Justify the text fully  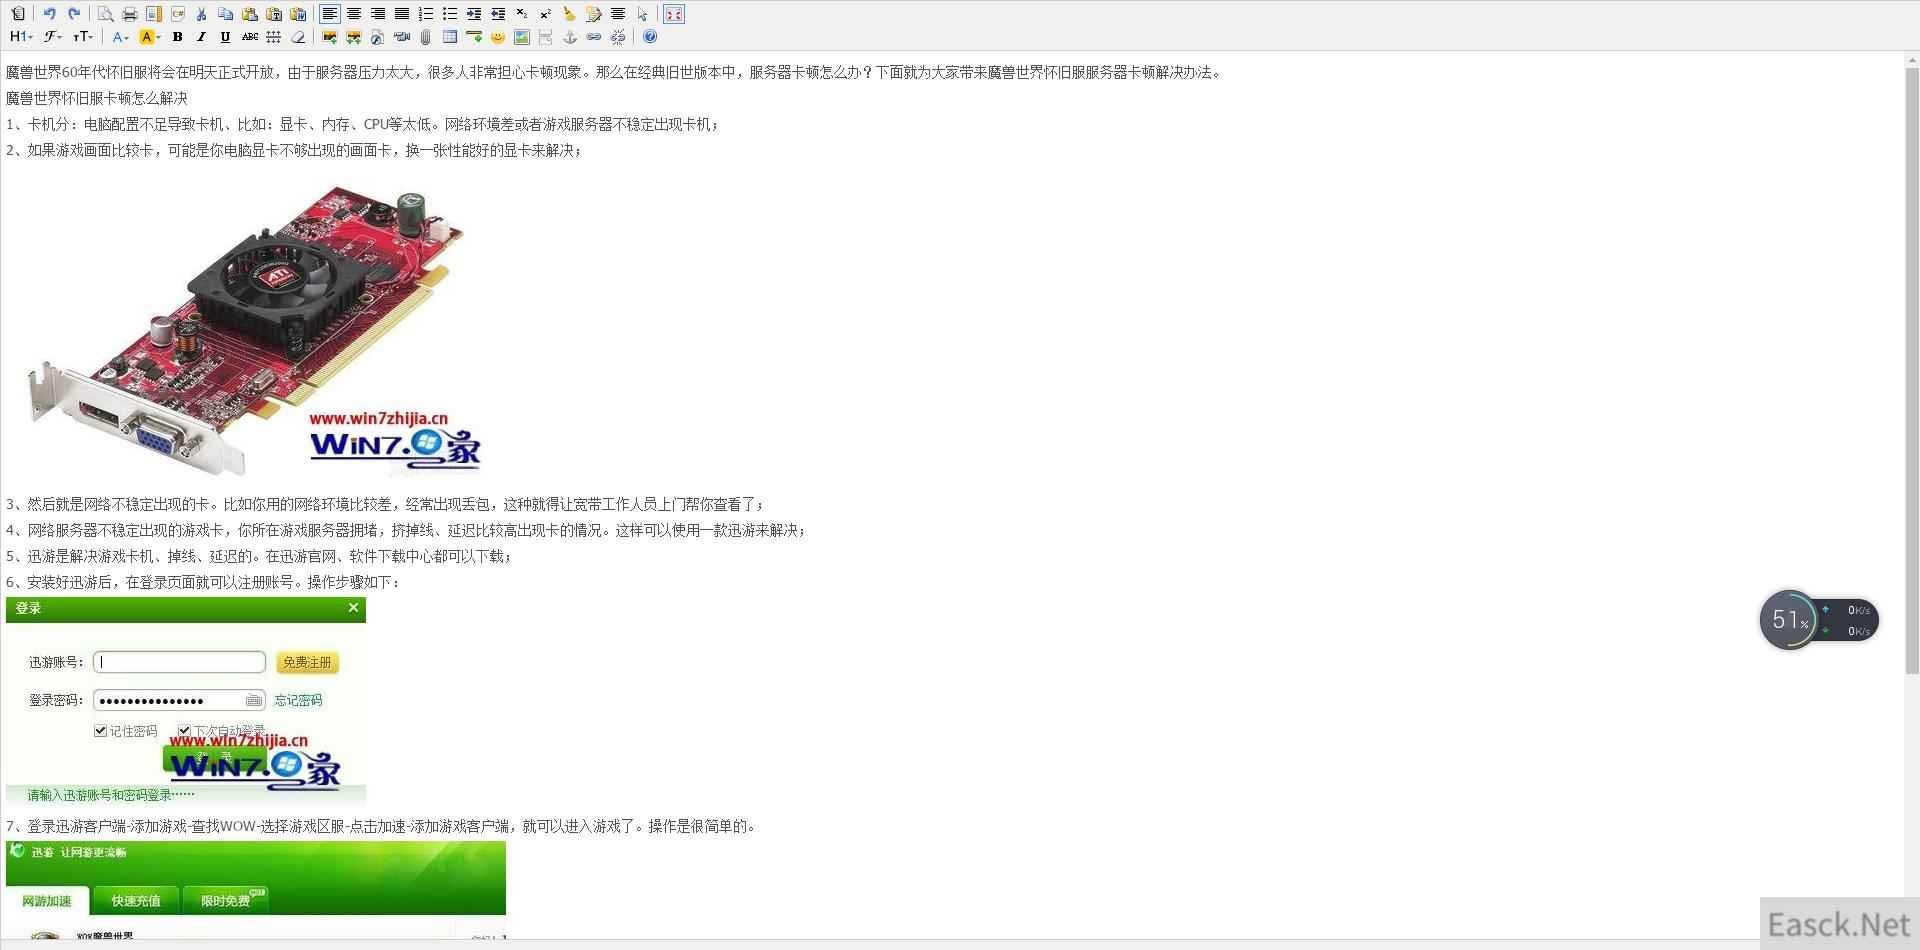tap(402, 14)
